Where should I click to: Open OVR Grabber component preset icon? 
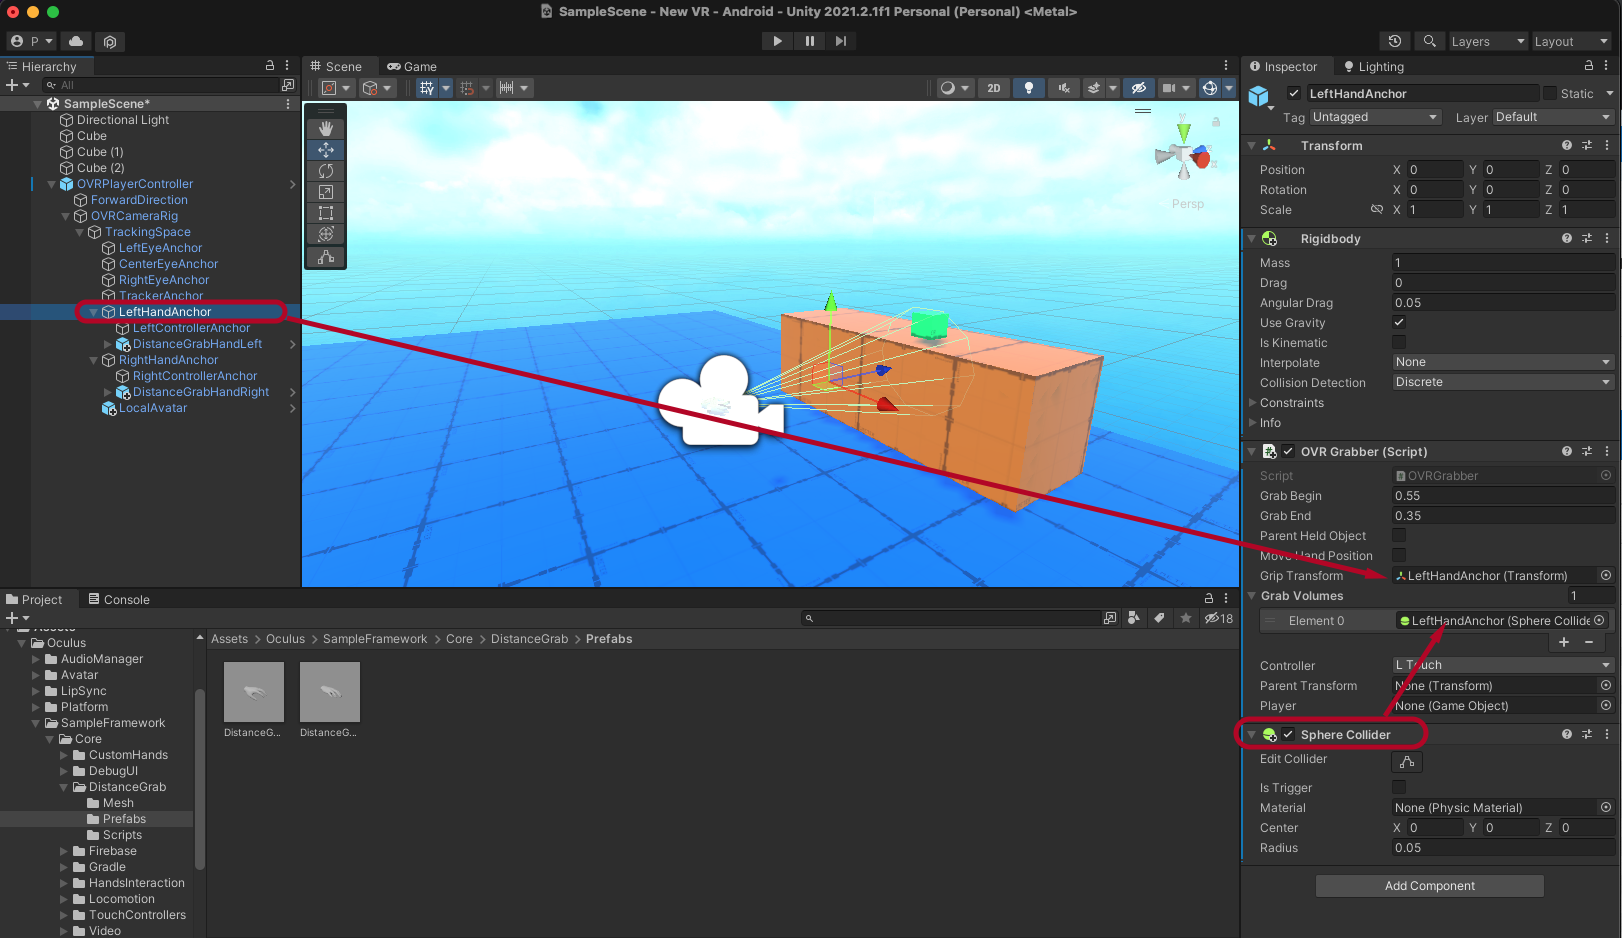tap(1587, 451)
